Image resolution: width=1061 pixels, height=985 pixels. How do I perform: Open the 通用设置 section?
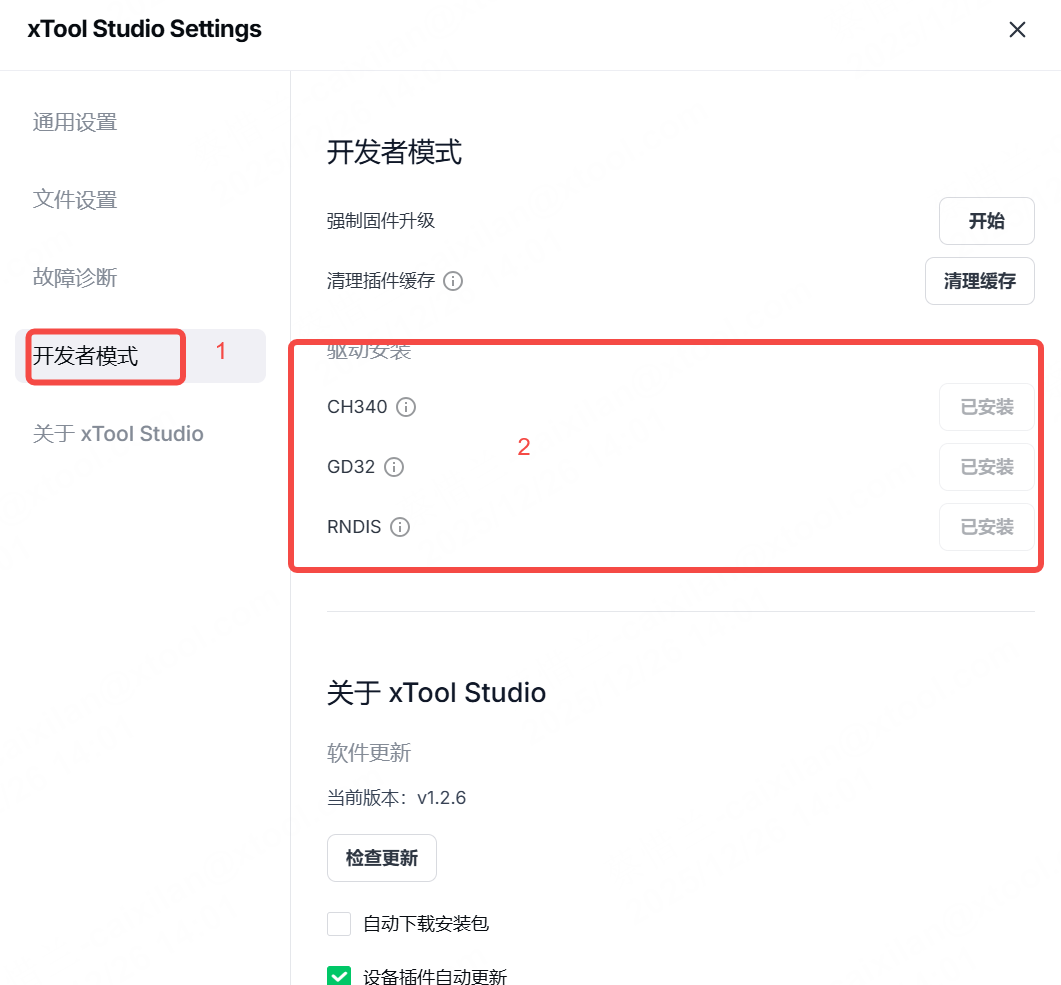tap(75, 122)
